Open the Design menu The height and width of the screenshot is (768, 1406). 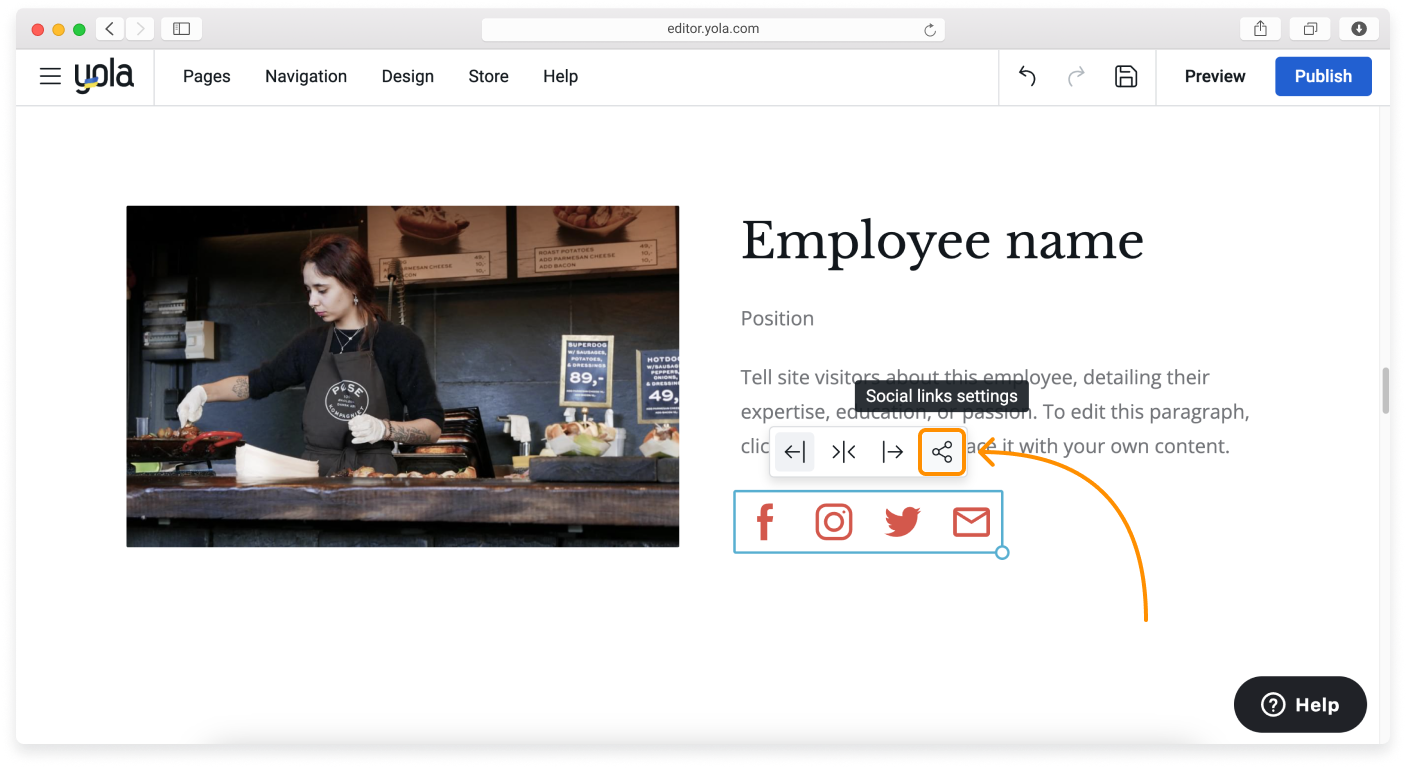pyautogui.click(x=408, y=76)
